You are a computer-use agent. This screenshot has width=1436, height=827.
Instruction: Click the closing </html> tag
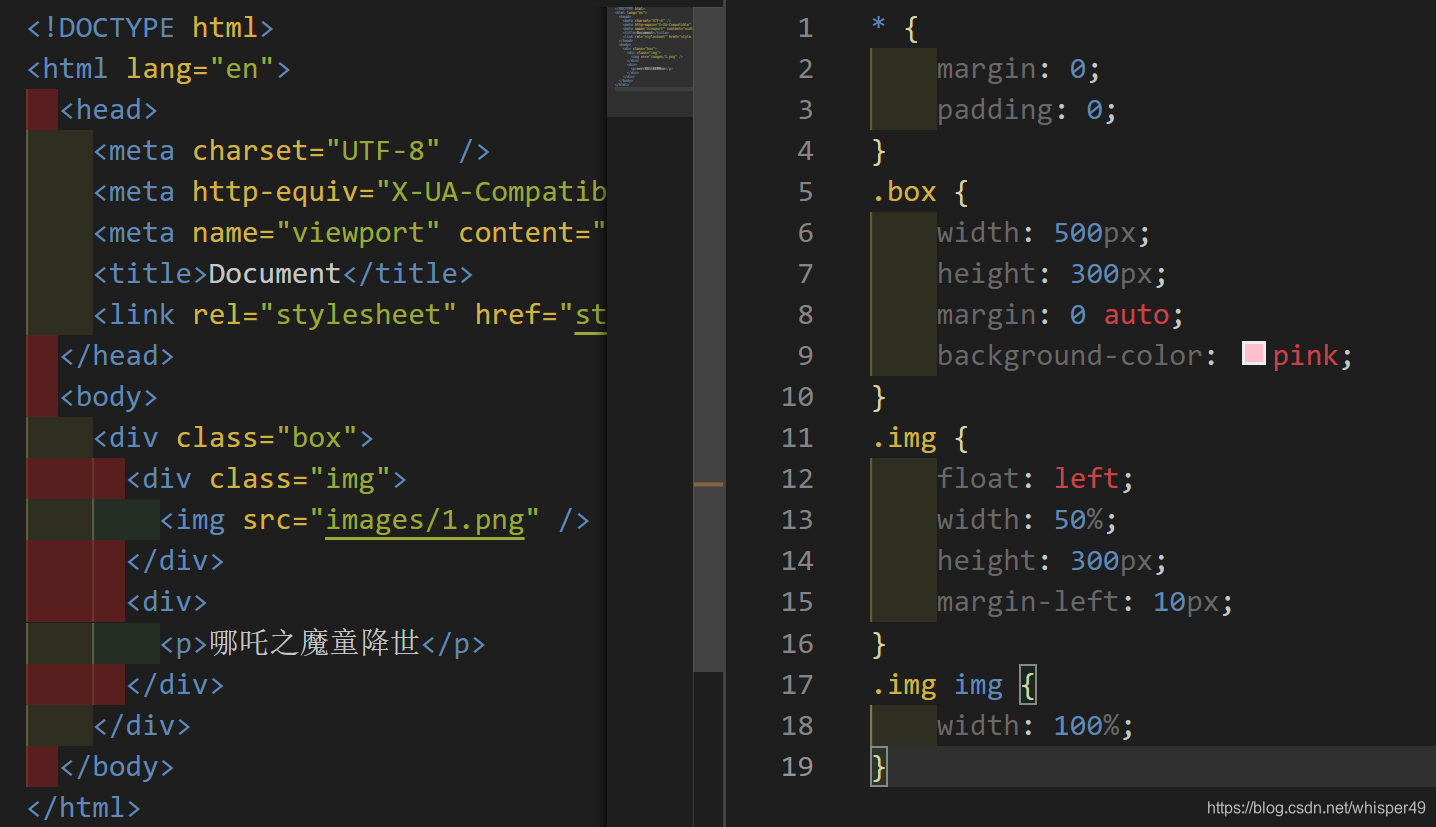tap(83, 808)
